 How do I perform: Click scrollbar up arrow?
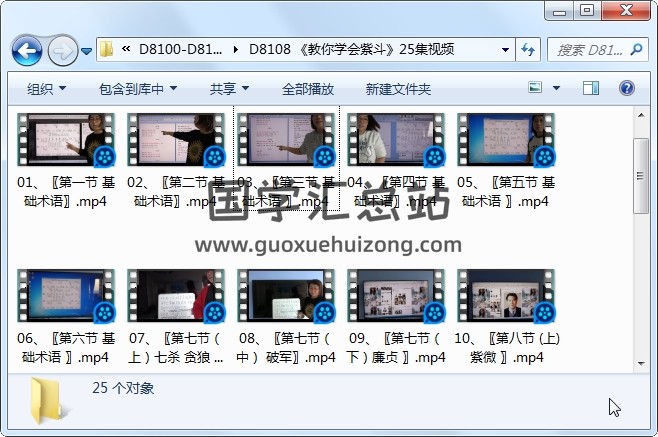pos(641,115)
